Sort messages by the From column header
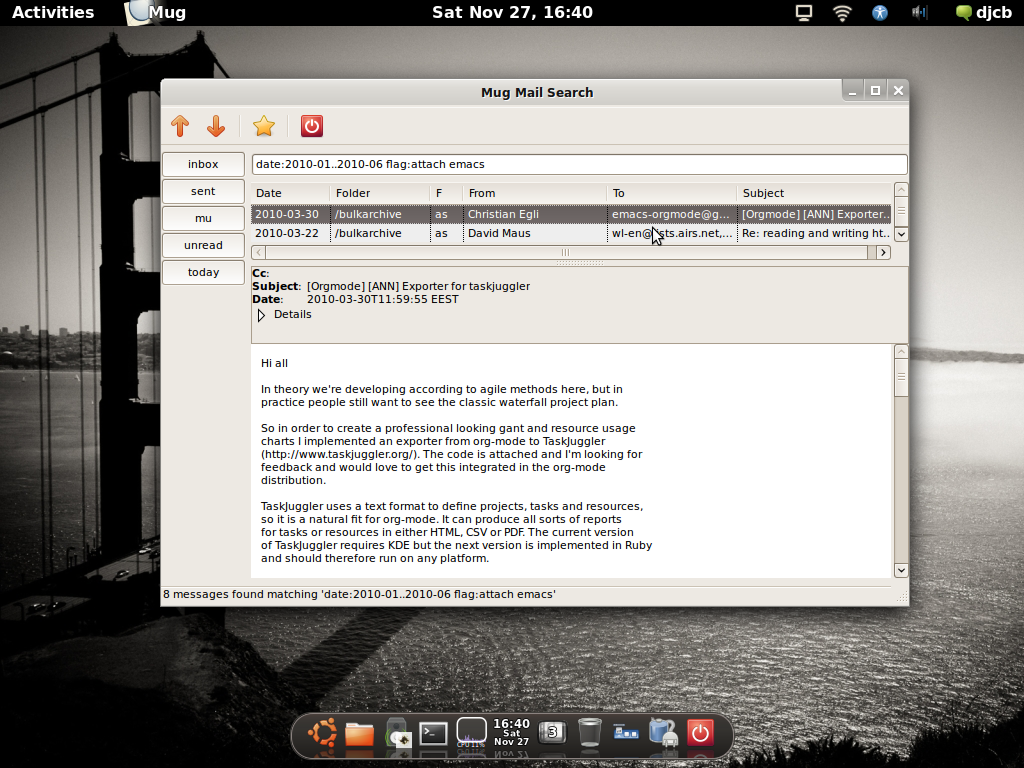 pyautogui.click(x=482, y=193)
